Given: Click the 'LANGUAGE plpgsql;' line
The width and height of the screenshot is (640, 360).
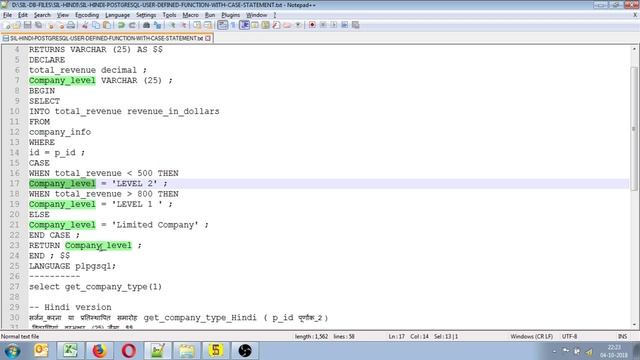Looking at the screenshot, I should coord(72,266).
